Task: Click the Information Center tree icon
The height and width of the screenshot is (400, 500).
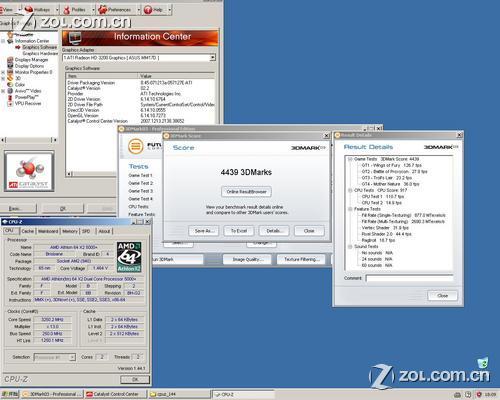Action: [x=10, y=41]
